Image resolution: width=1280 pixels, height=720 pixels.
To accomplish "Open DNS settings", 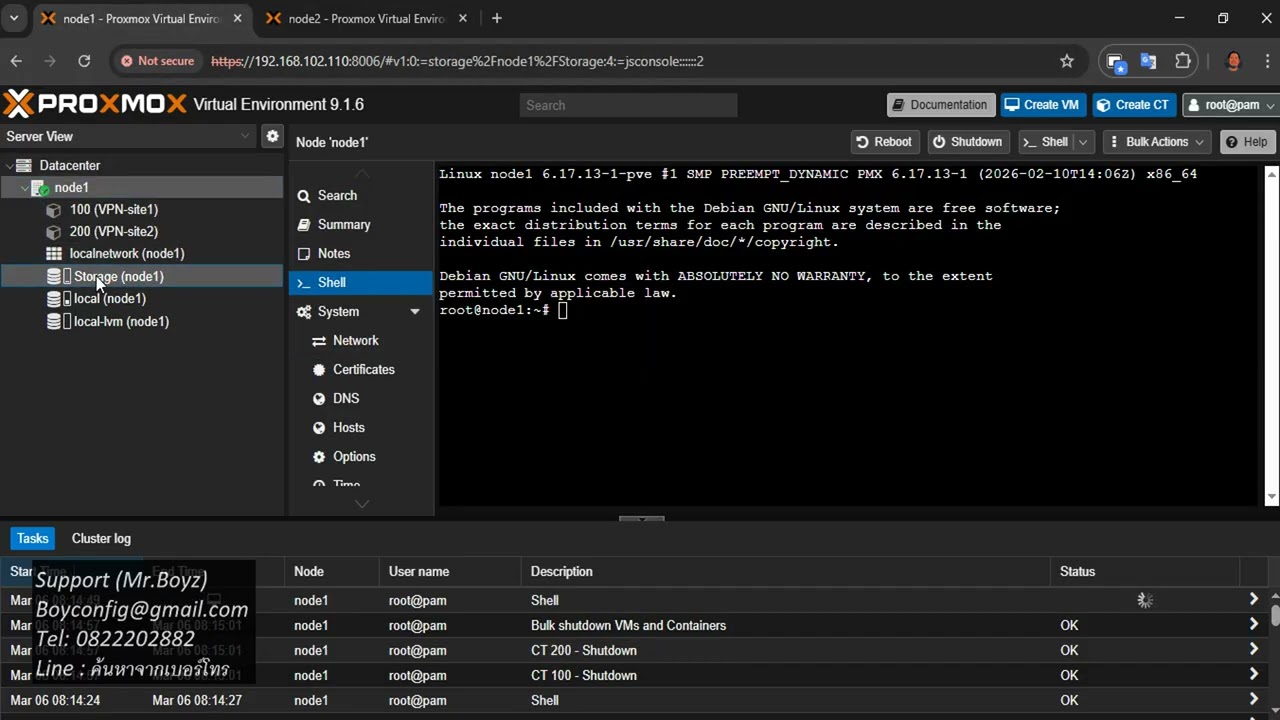I will click(x=346, y=399).
